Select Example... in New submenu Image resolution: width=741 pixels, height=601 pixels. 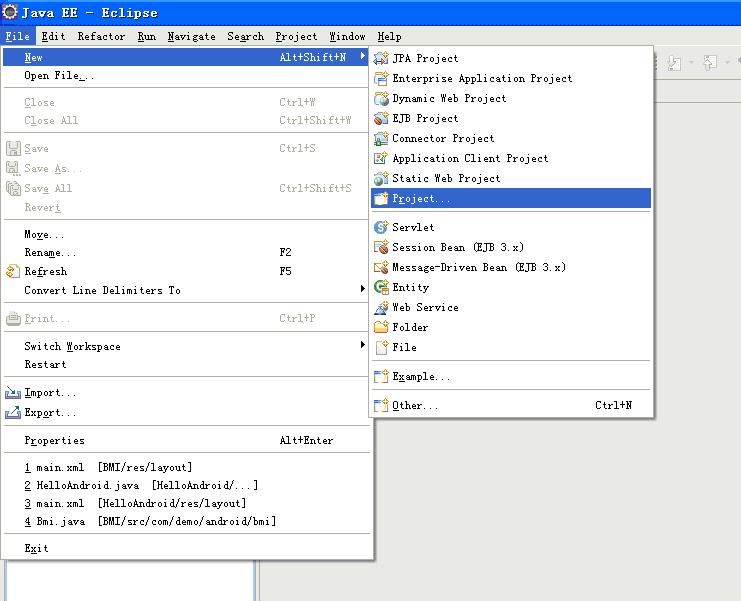511,377
